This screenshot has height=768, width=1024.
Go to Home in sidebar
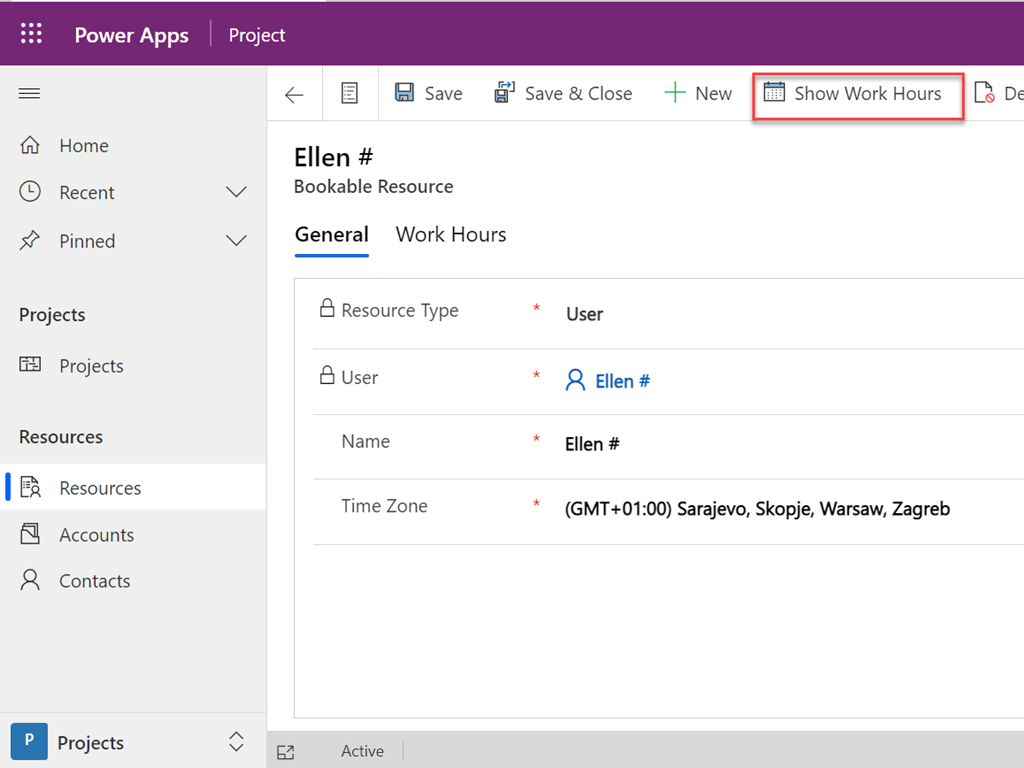[x=83, y=146]
